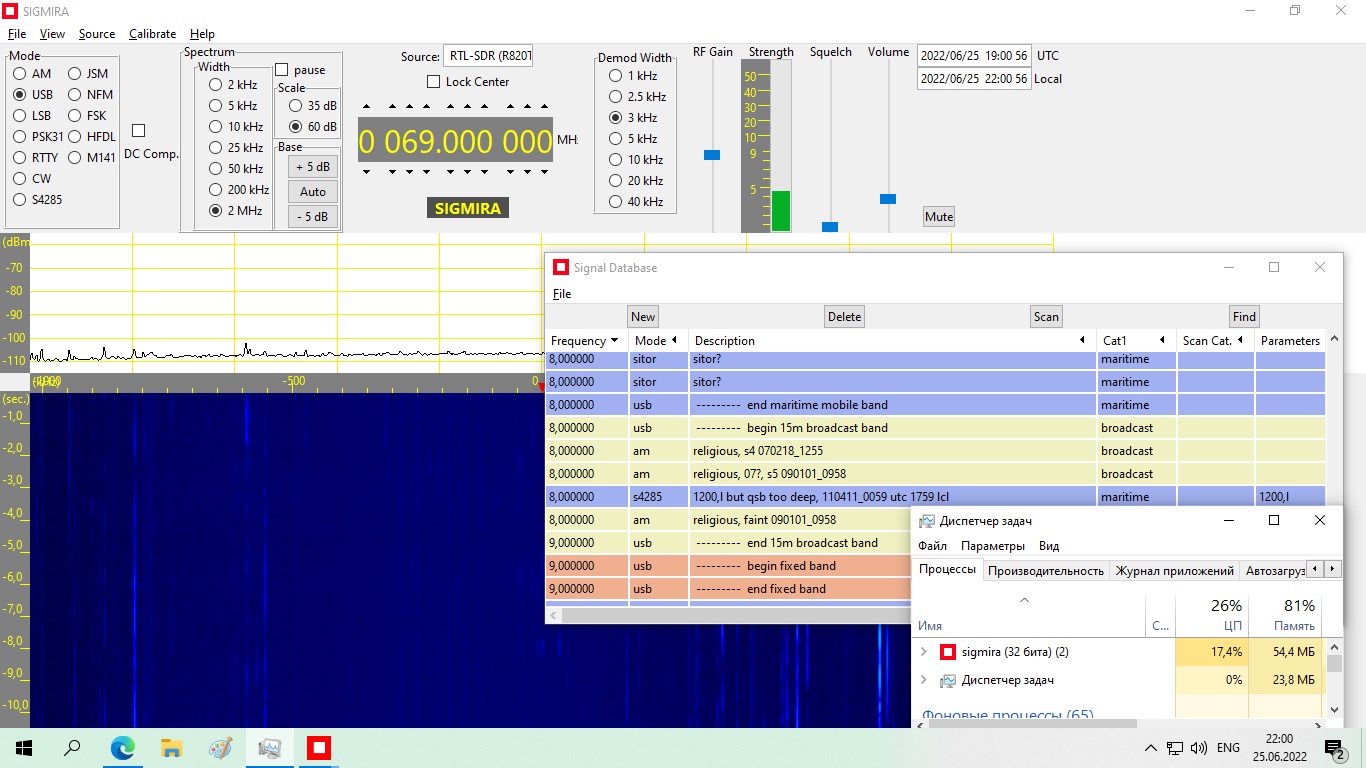Open Windows Start menu
The height and width of the screenshot is (768, 1366).
[24, 748]
